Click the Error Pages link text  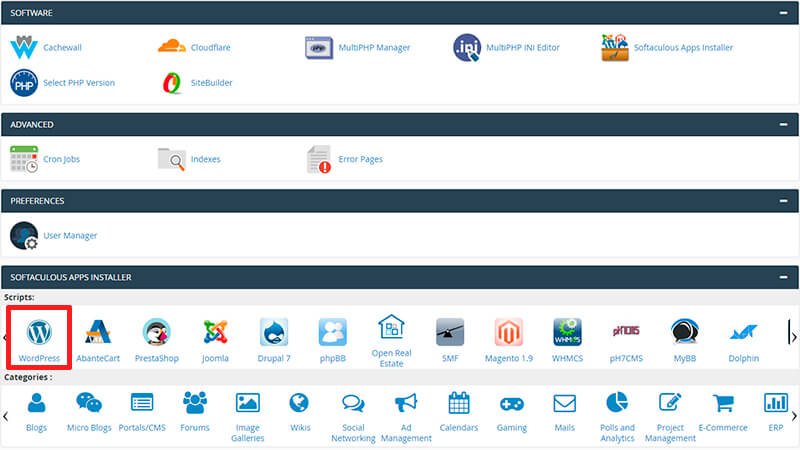tap(360, 159)
